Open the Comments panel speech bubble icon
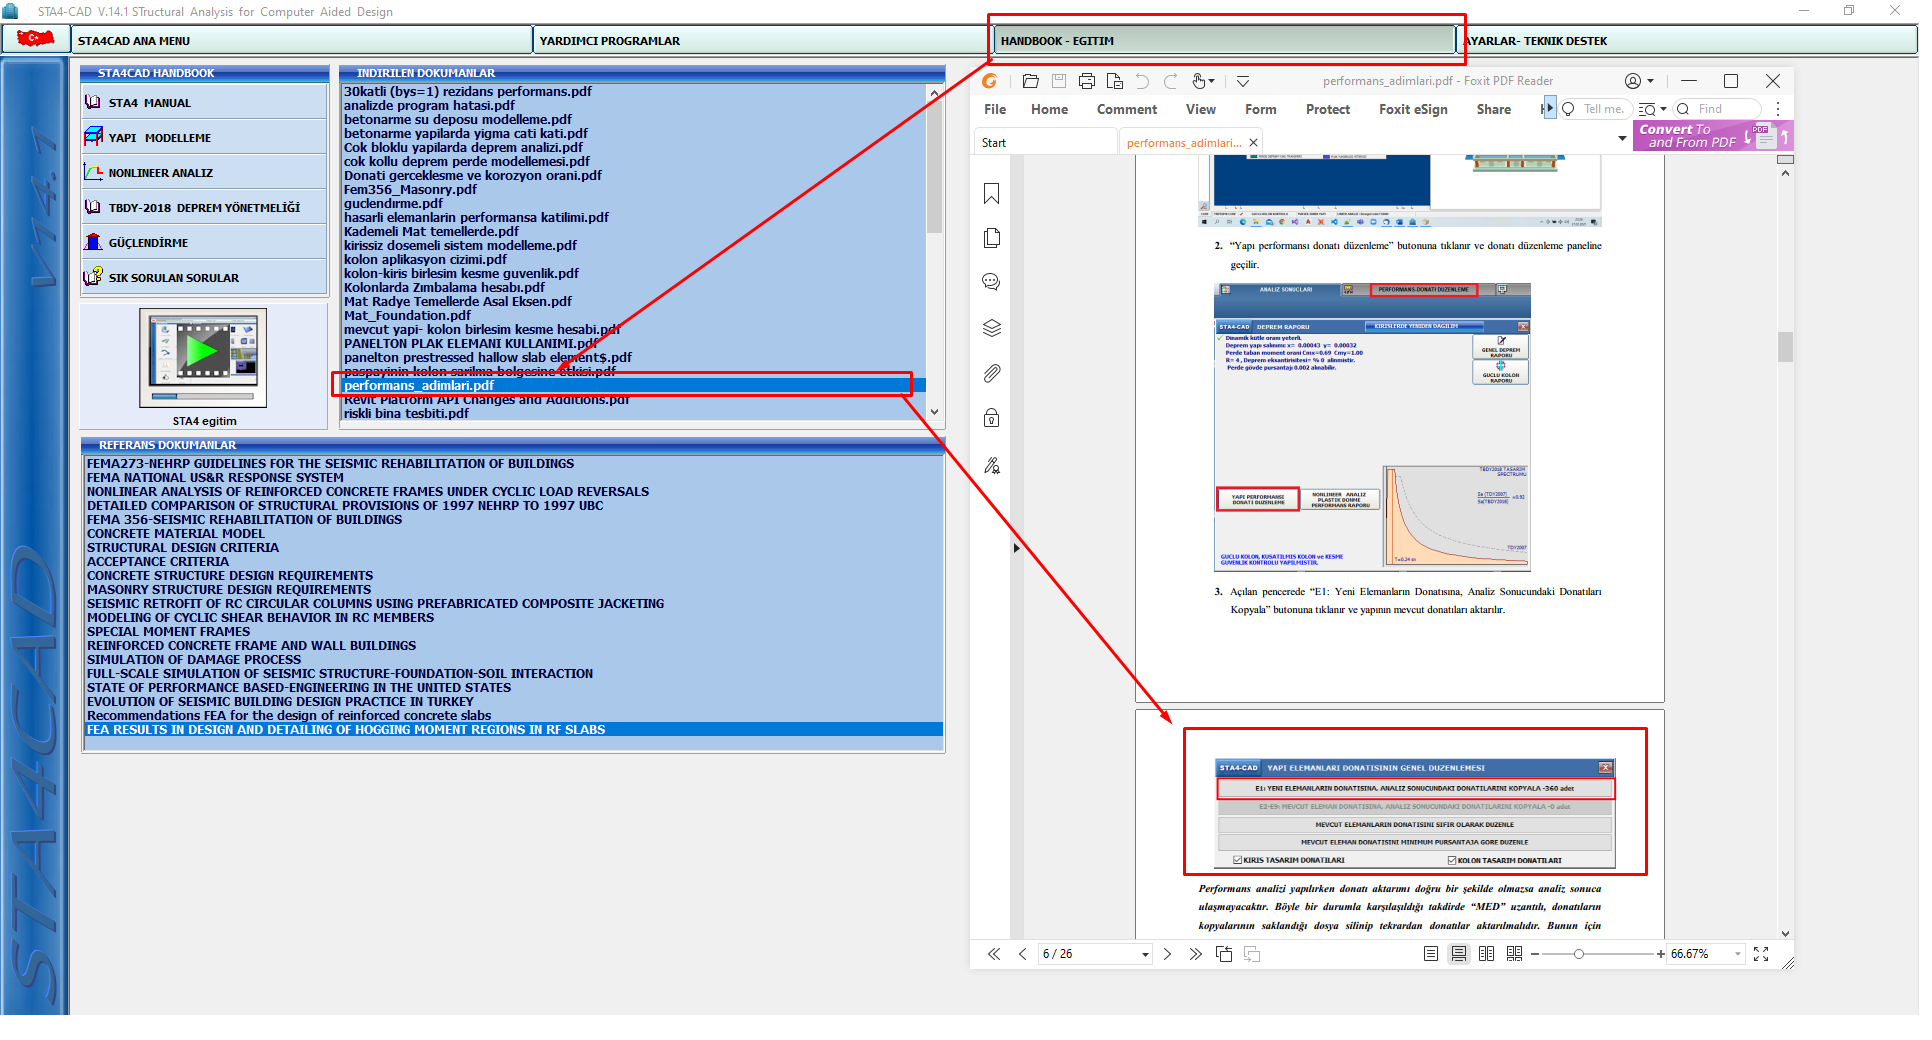Screen dimensions: 1932x1040 click(x=991, y=282)
